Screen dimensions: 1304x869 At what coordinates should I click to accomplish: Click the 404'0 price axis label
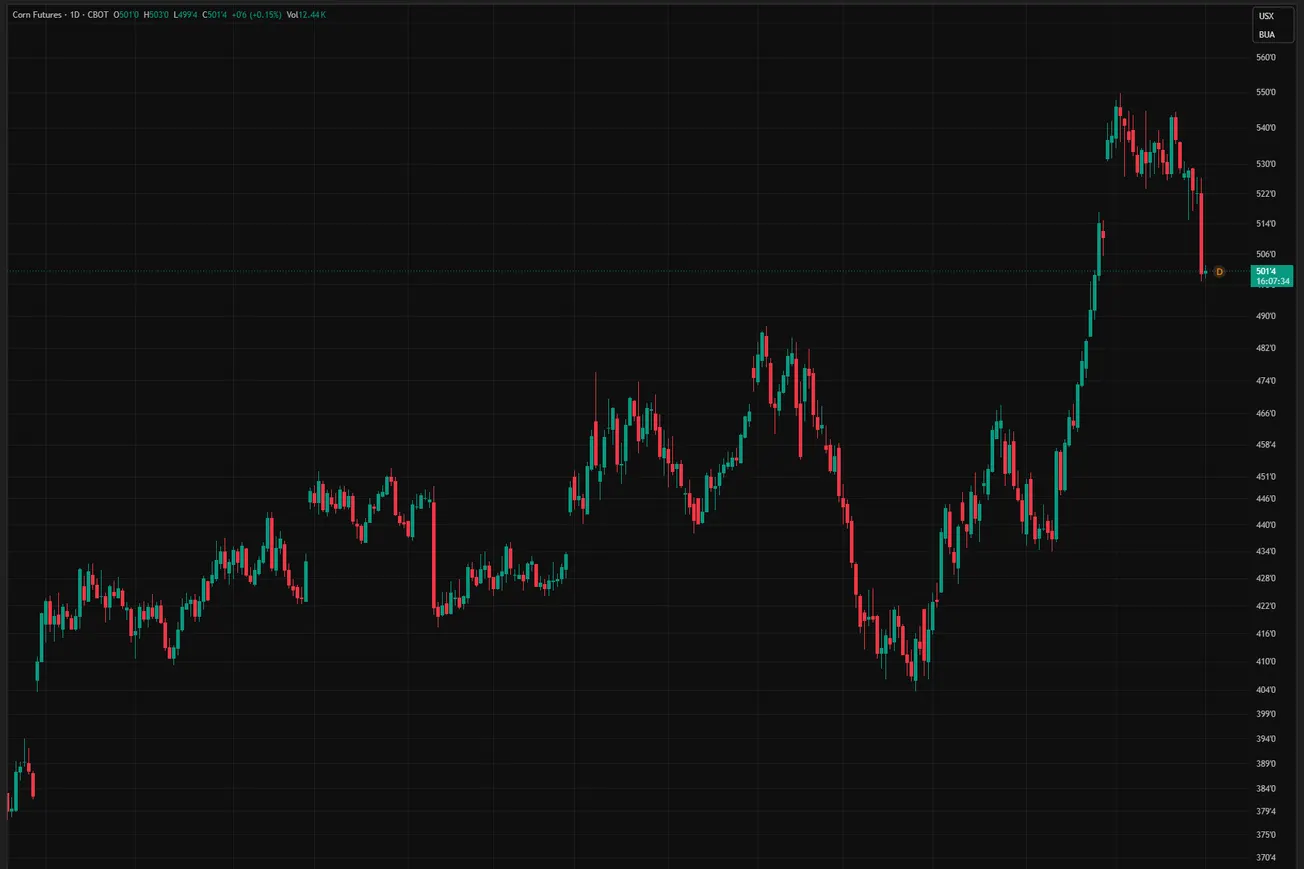[1266, 690]
